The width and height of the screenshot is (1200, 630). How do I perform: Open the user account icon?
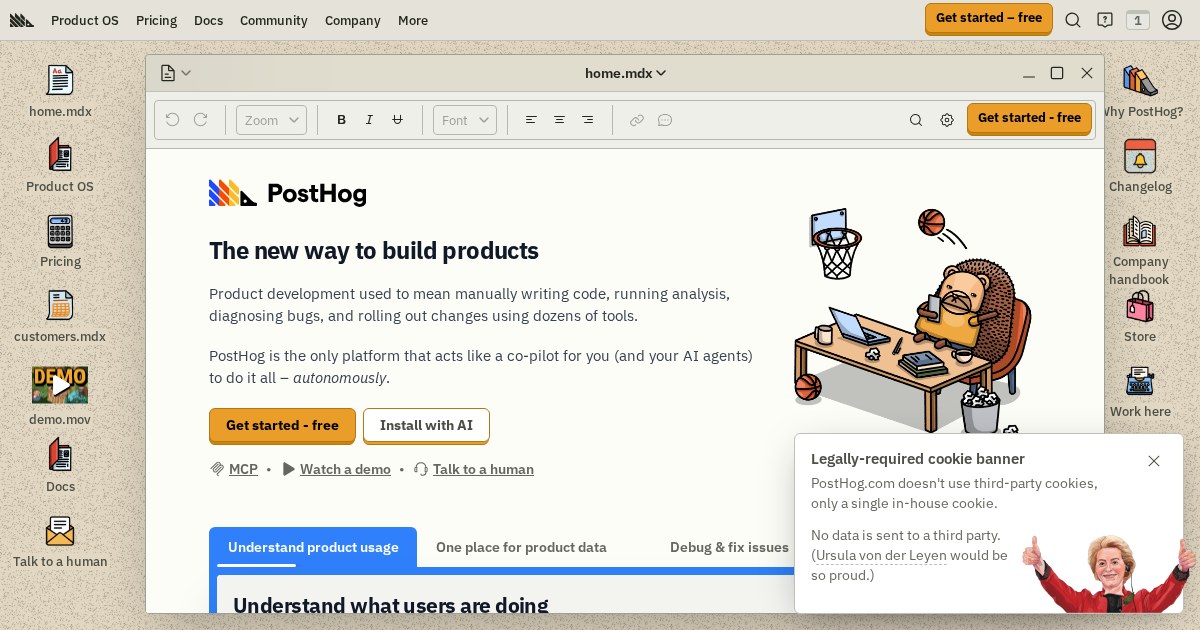(x=1172, y=20)
